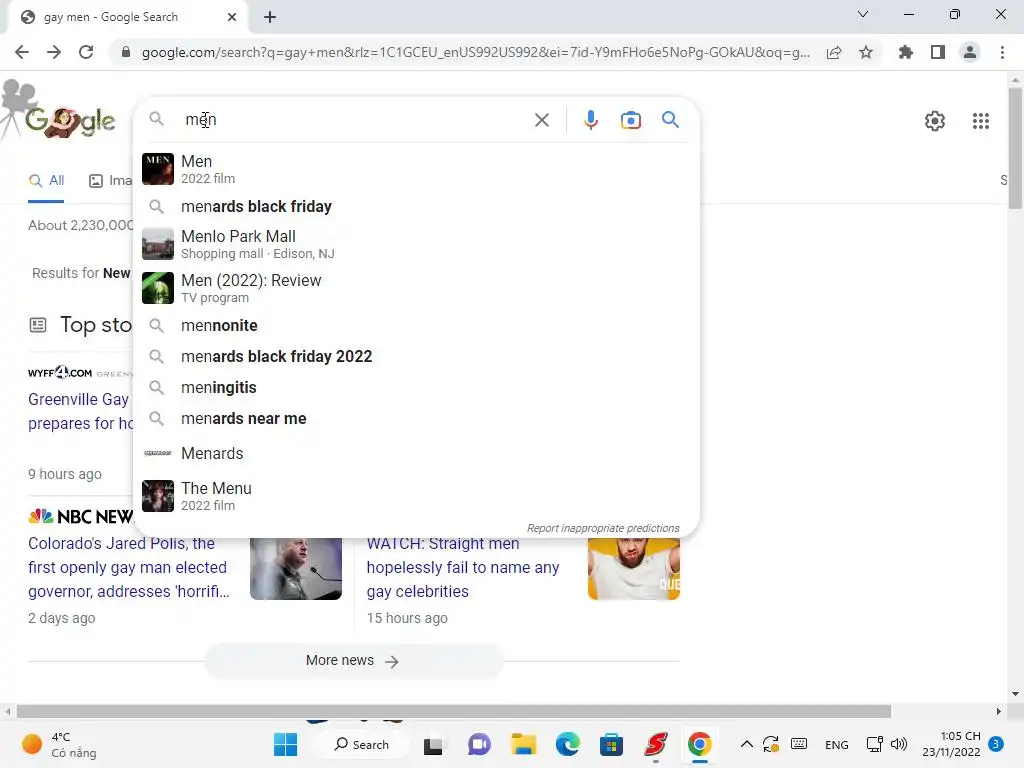Open the Google apps grid
Screen dimensions: 1024x768
point(981,121)
